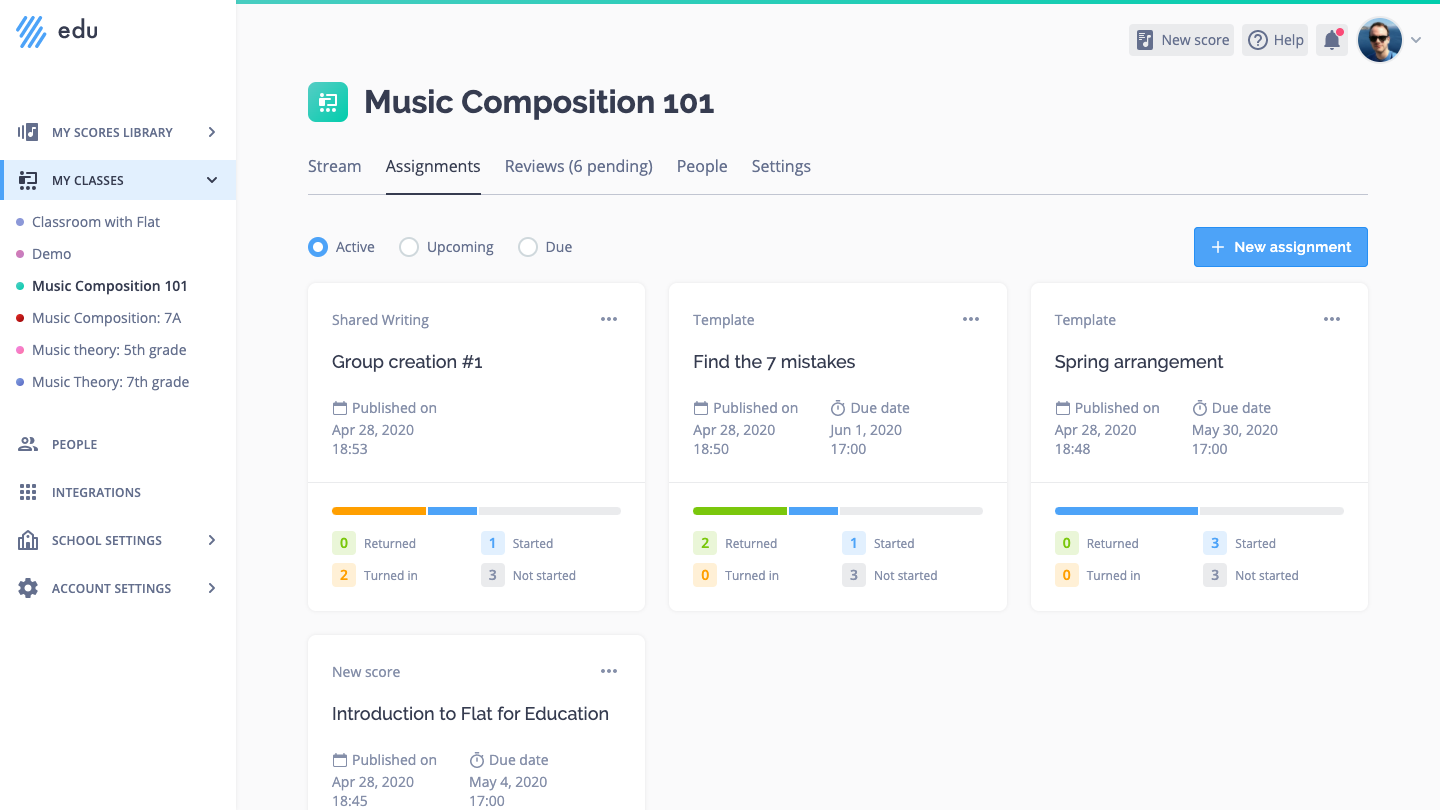Expand the School Settings chevron
This screenshot has height=810, width=1440.
point(212,540)
